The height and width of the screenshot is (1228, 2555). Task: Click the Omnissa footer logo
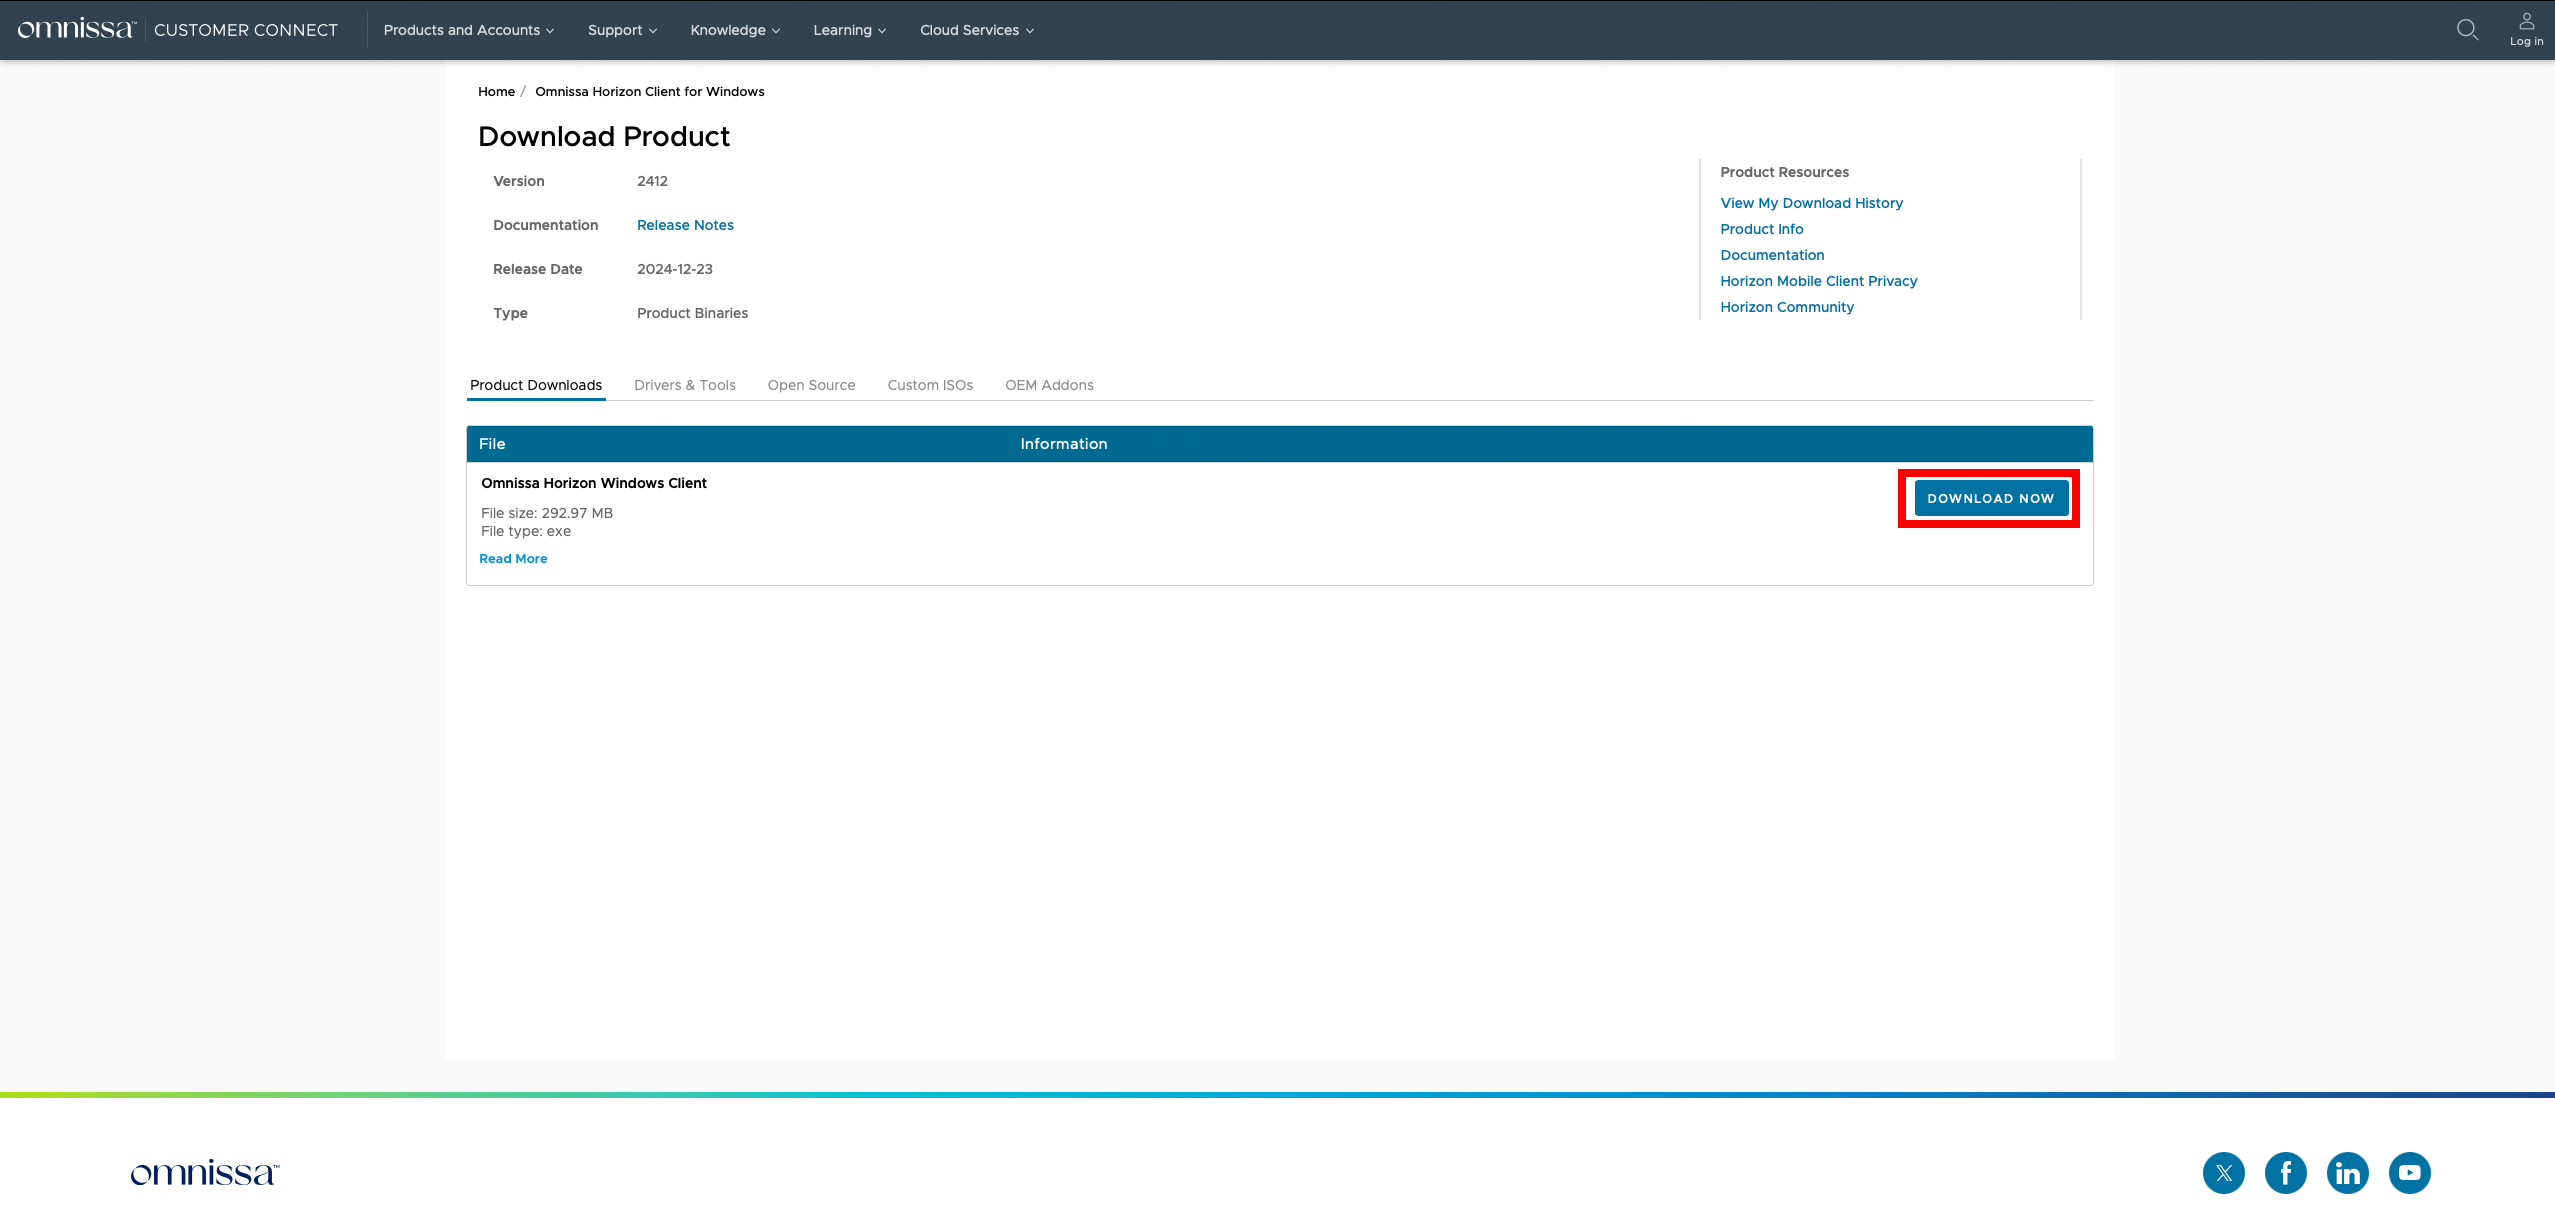tap(205, 1173)
